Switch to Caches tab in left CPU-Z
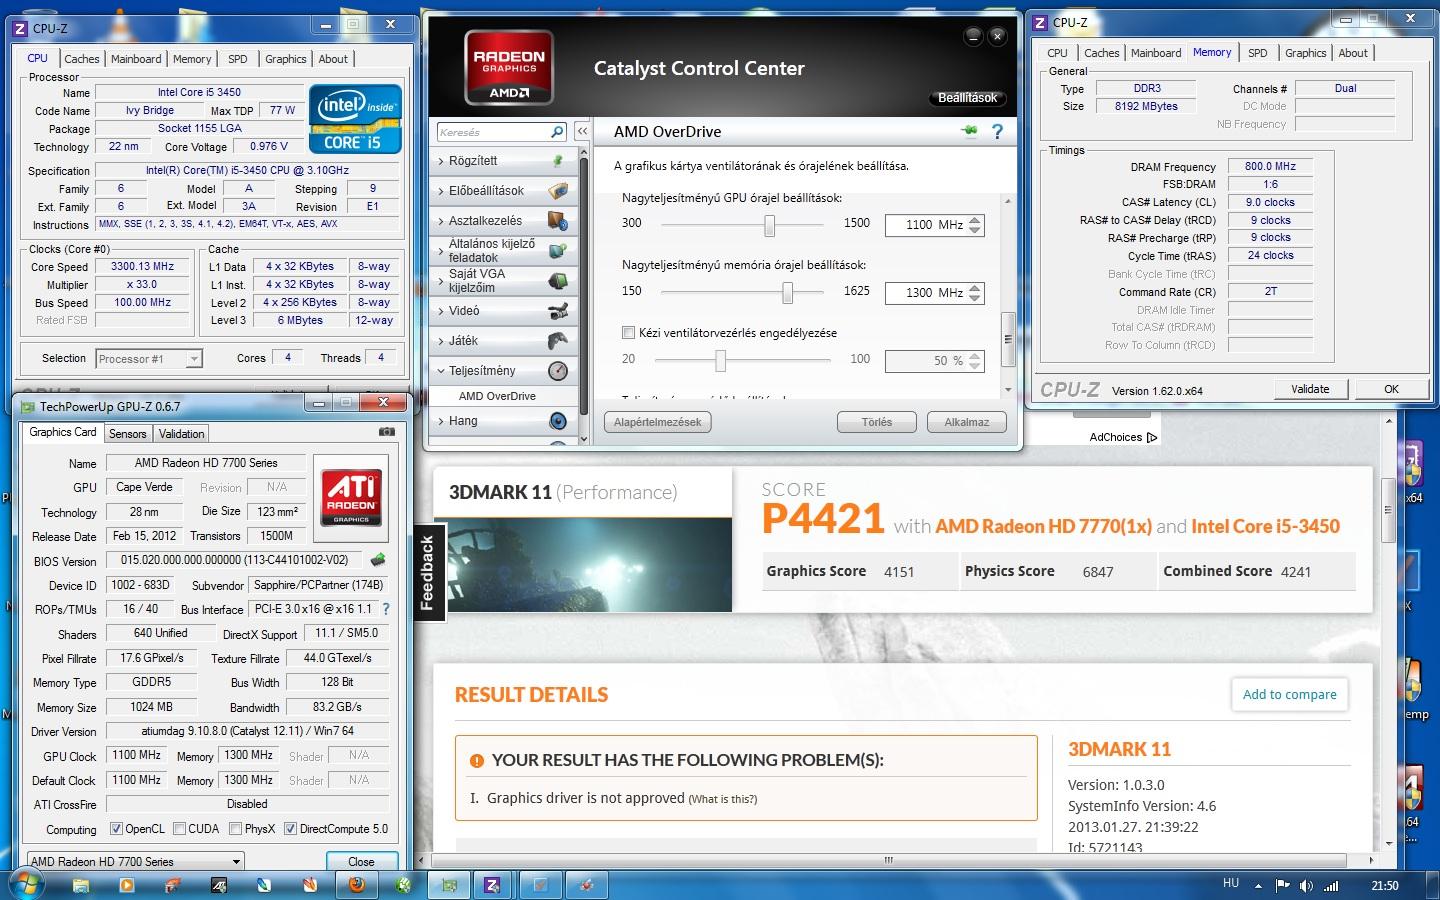The width and height of the screenshot is (1440, 900). click(x=82, y=59)
